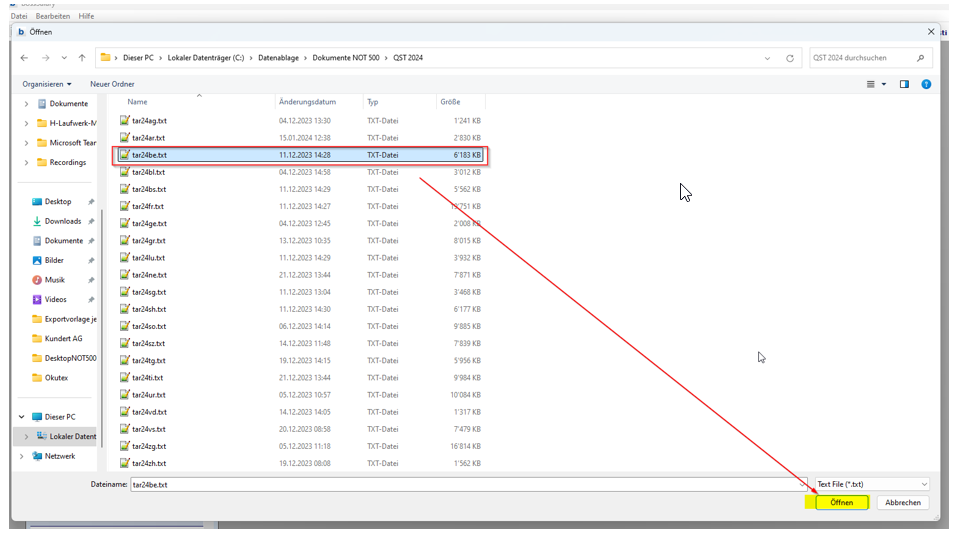Screen dimensions: 966x535
Task: Open the Text File (*.txt) type dropdown
Action: point(871,484)
